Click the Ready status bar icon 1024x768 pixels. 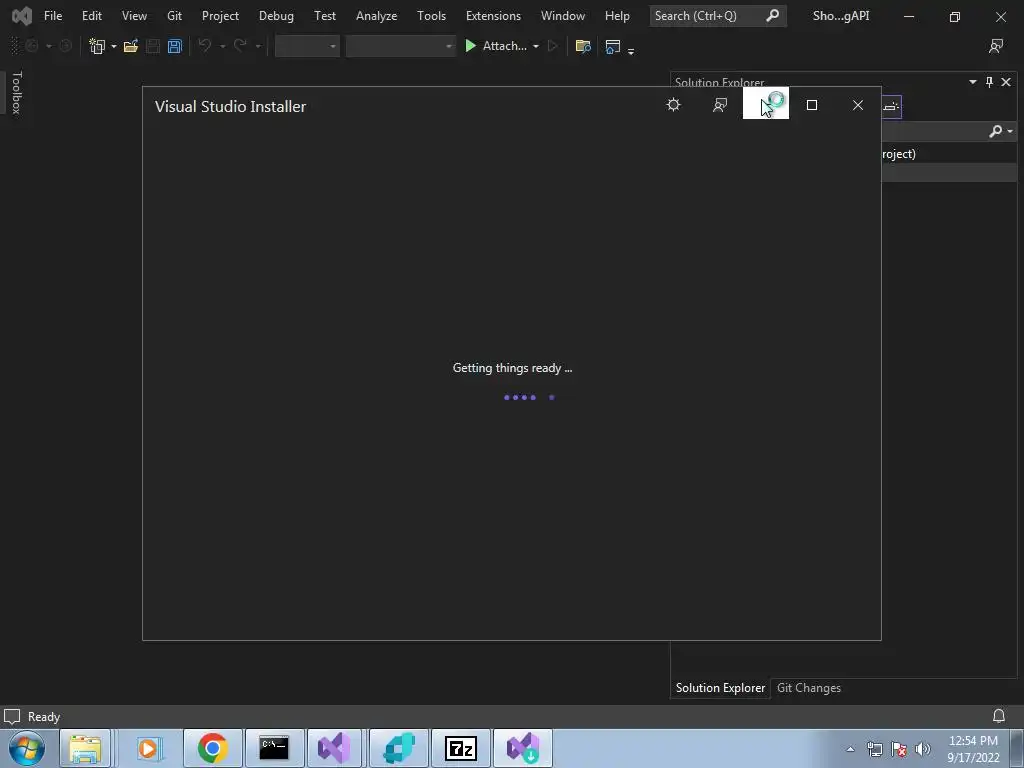click(x=12, y=716)
